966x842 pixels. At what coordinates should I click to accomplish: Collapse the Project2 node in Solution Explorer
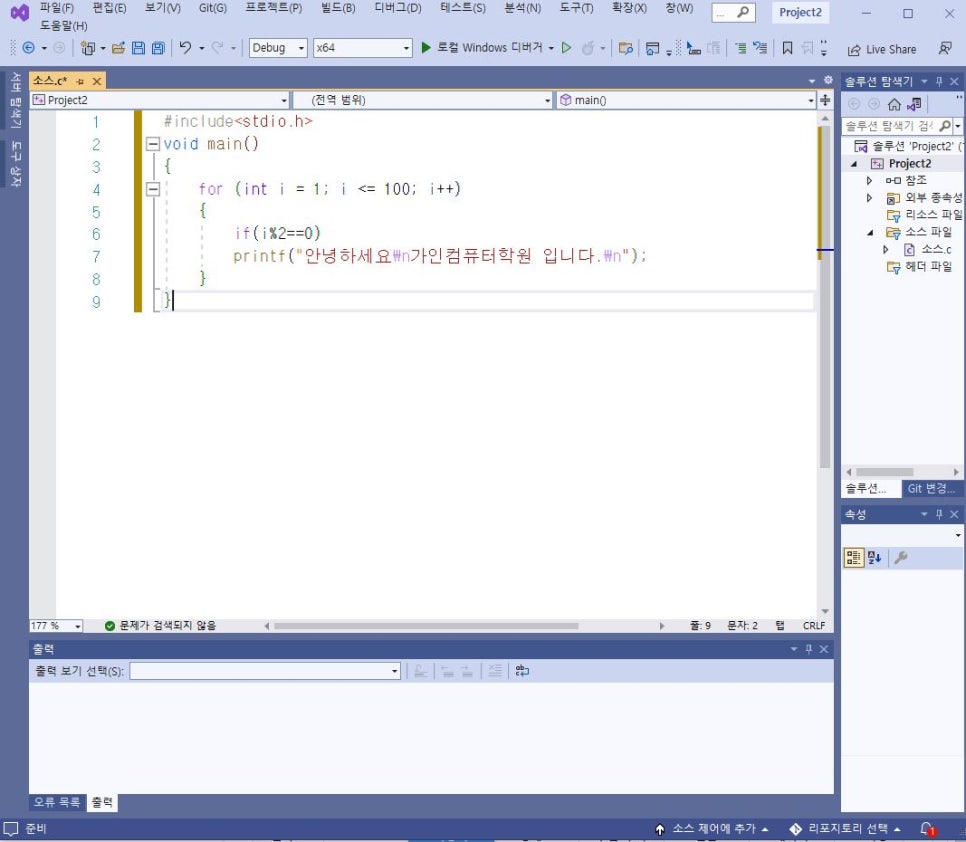[854, 164]
